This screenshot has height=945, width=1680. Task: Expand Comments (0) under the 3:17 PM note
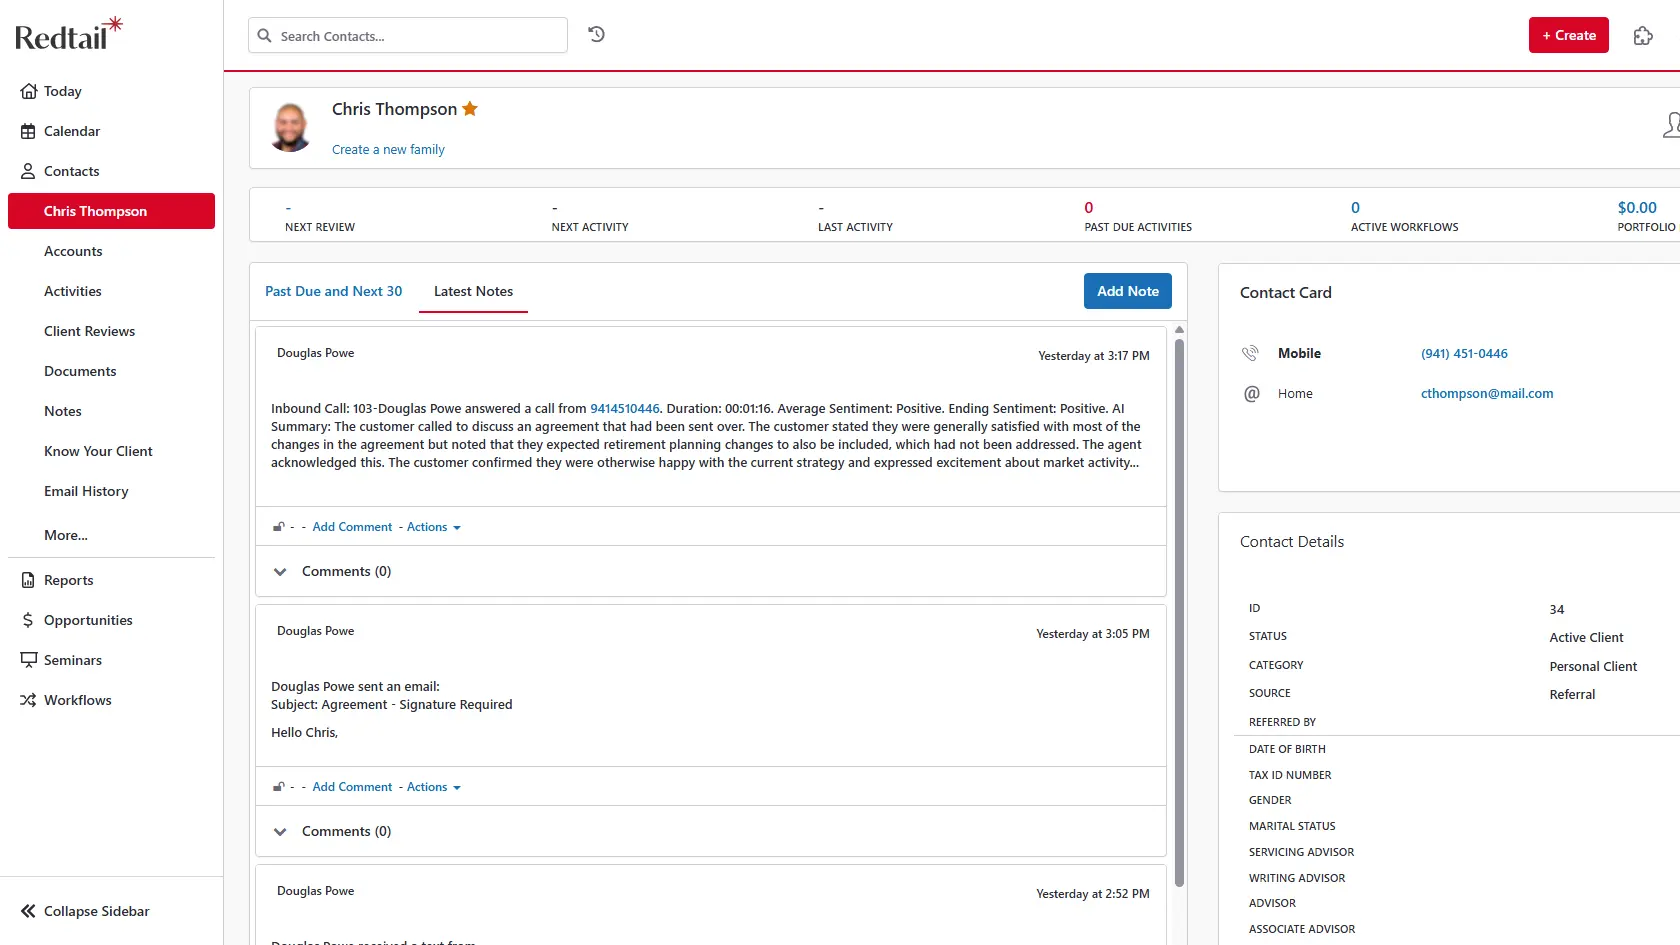pos(280,572)
